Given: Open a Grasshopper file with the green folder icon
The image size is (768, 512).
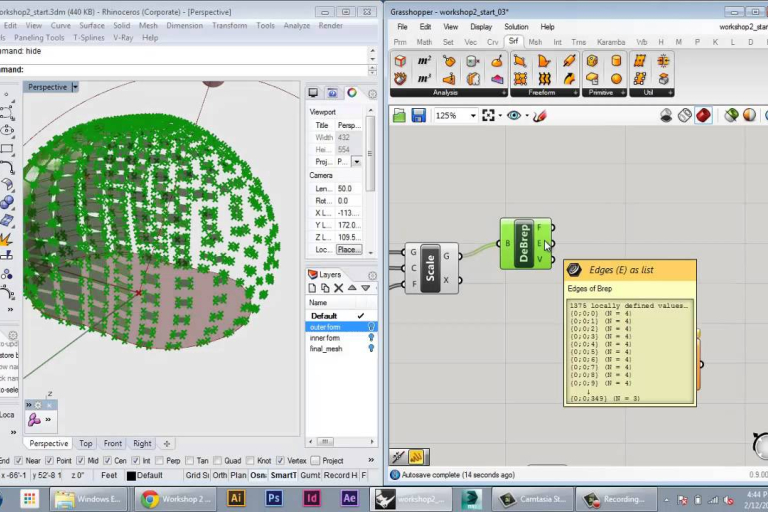Looking at the screenshot, I should point(399,116).
